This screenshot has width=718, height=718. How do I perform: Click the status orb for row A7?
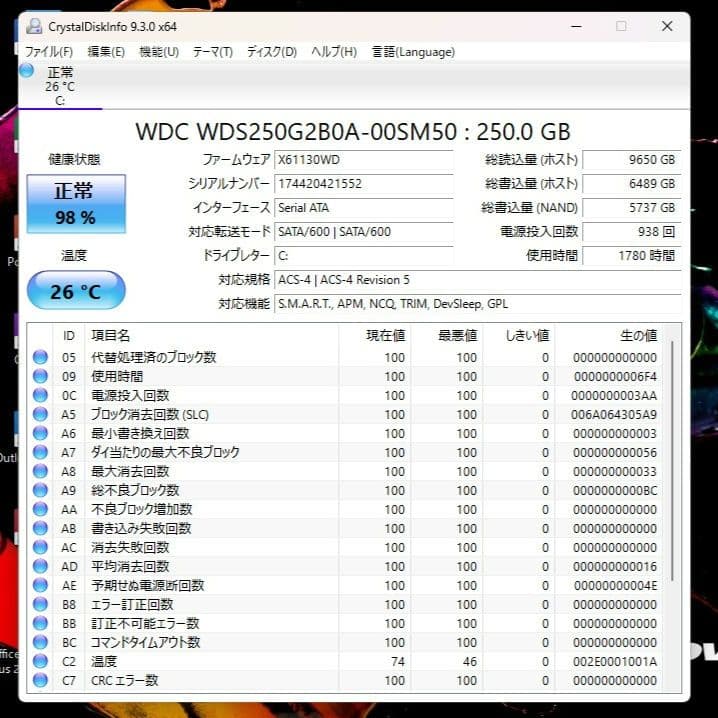(x=40, y=452)
